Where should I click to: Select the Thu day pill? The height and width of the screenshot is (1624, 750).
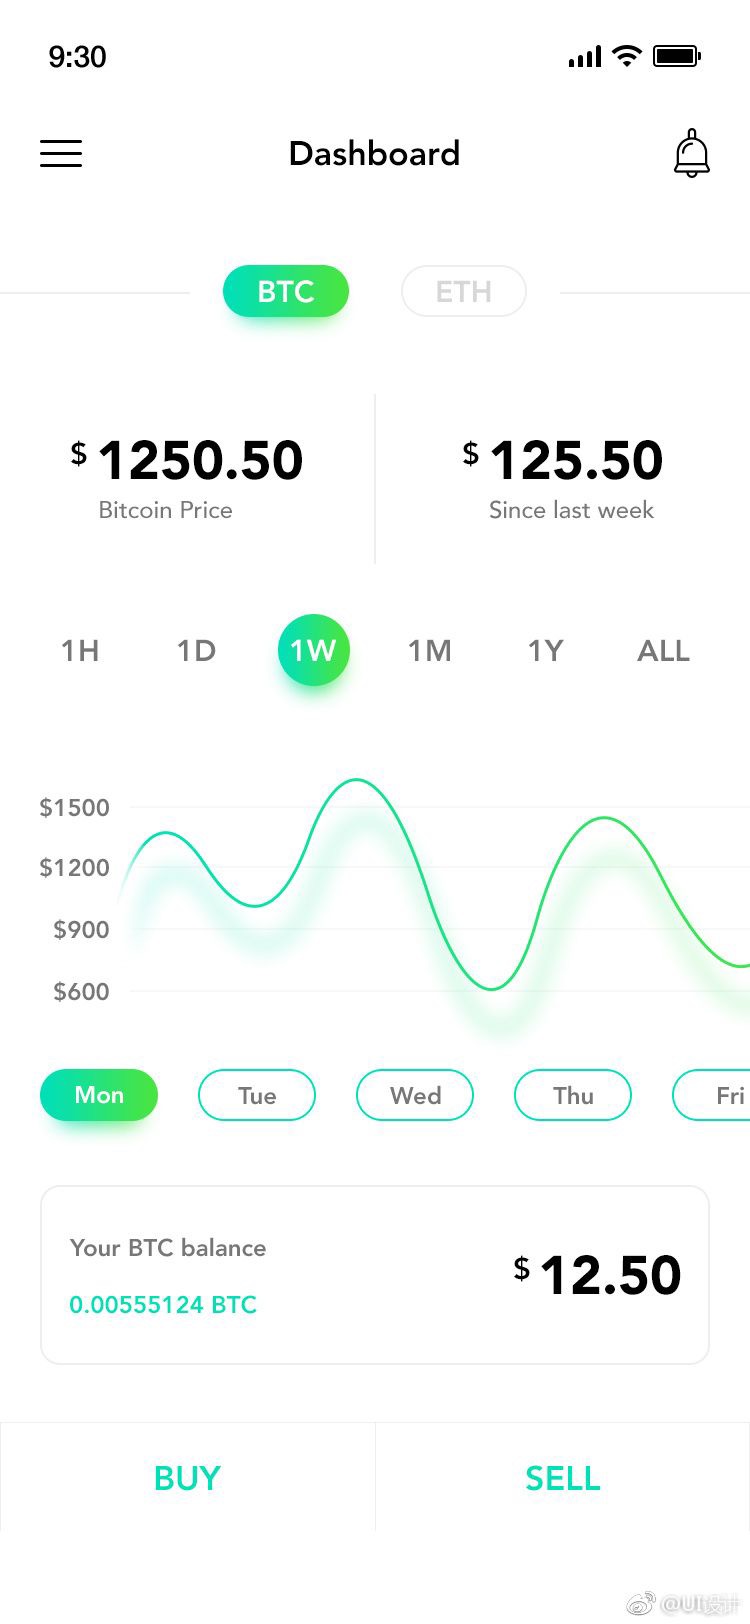click(x=573, y=1095)
